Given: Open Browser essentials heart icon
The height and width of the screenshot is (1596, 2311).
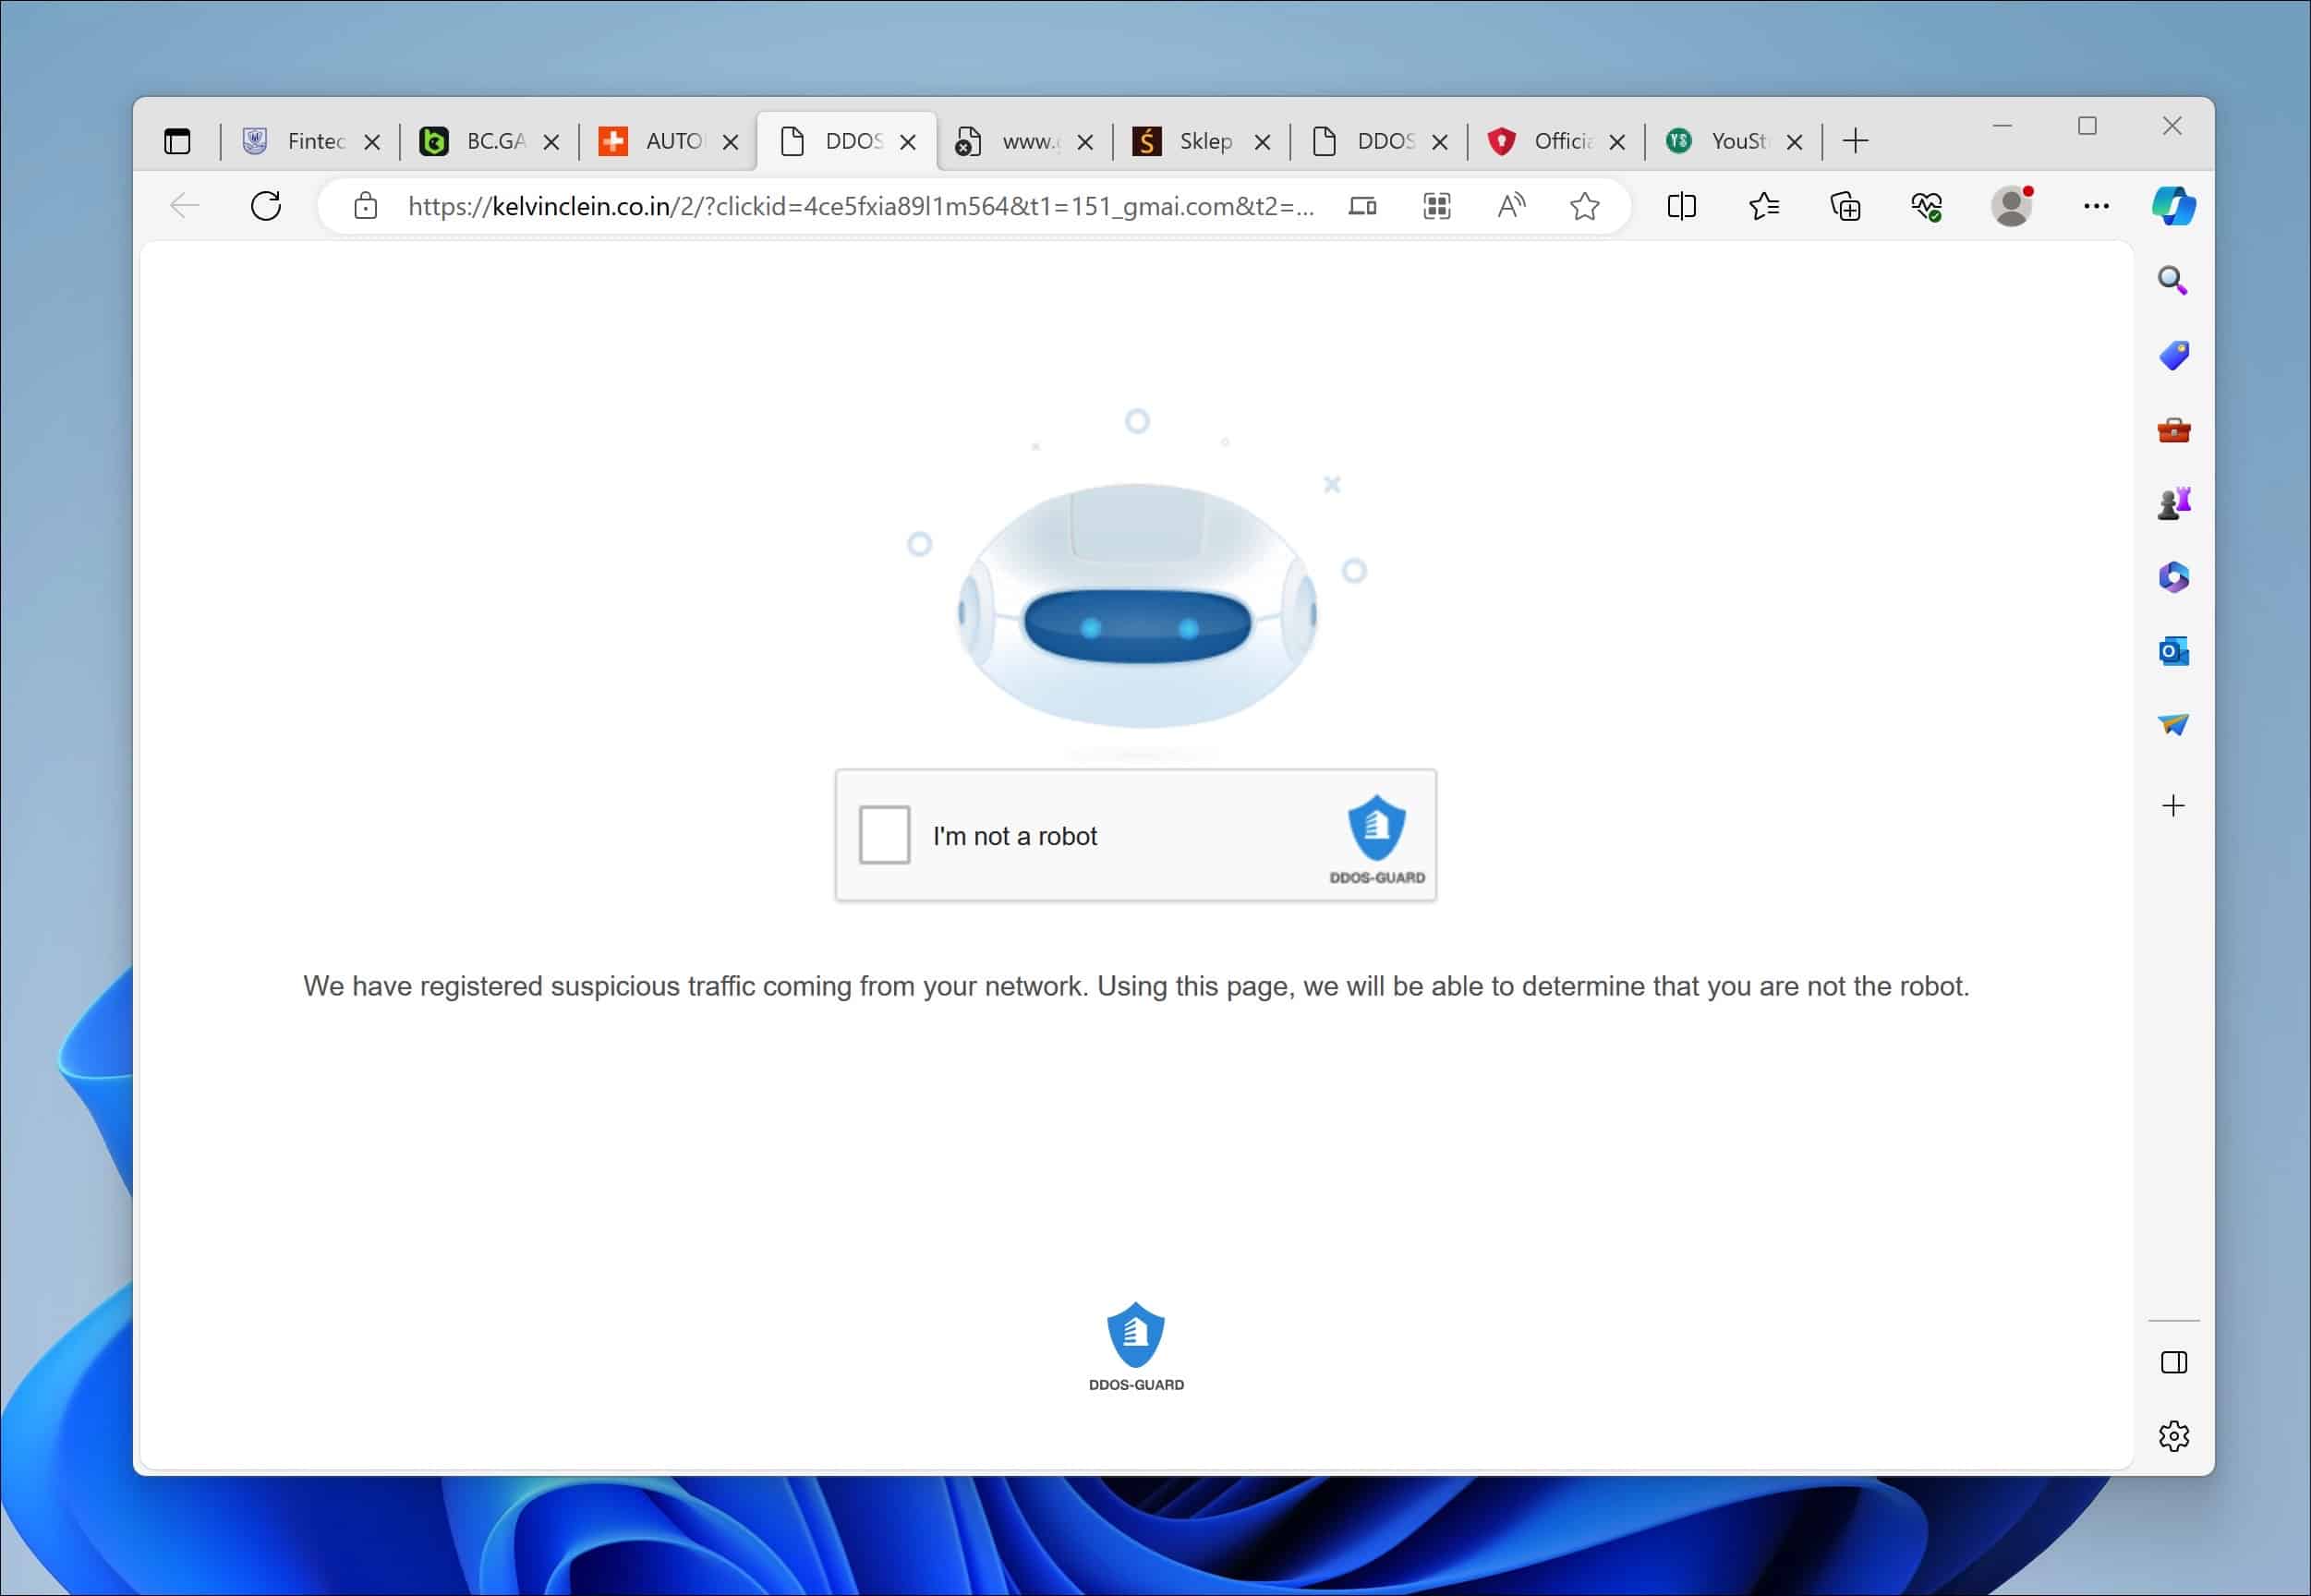Looking at the screenshot, I should pyautogui.click(x=1926, y=206).
